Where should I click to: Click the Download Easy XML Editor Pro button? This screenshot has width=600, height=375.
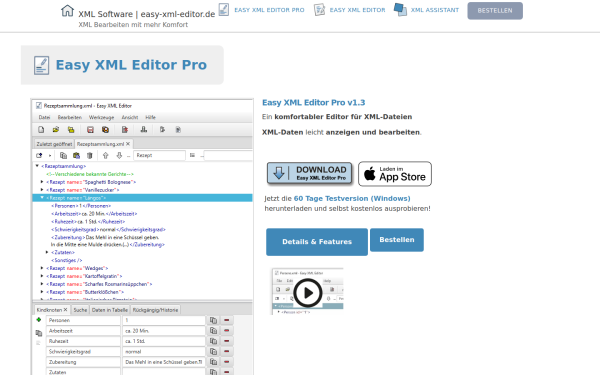pos(310,174)
